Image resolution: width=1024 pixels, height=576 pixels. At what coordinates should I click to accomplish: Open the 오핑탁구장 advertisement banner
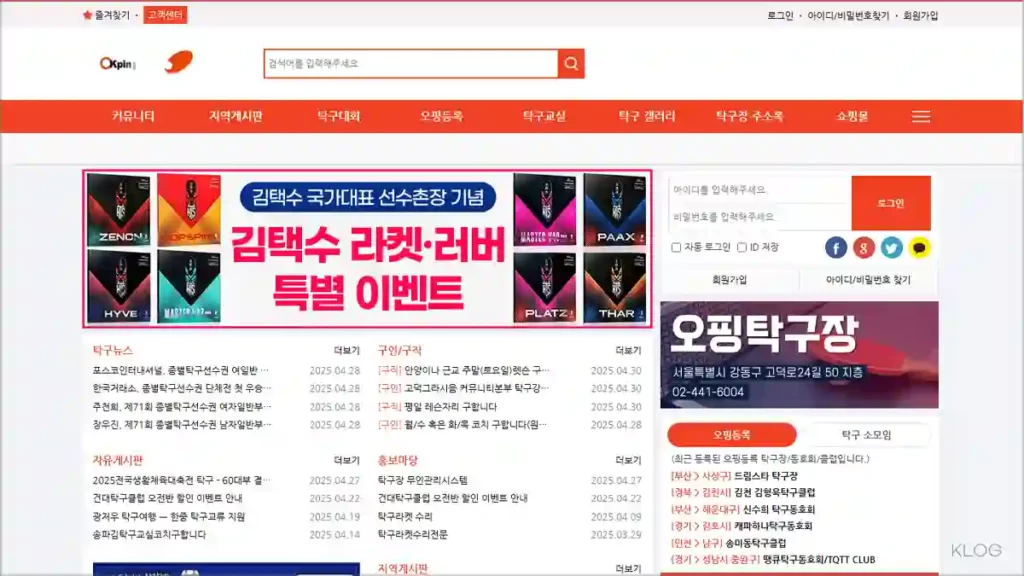799,355
